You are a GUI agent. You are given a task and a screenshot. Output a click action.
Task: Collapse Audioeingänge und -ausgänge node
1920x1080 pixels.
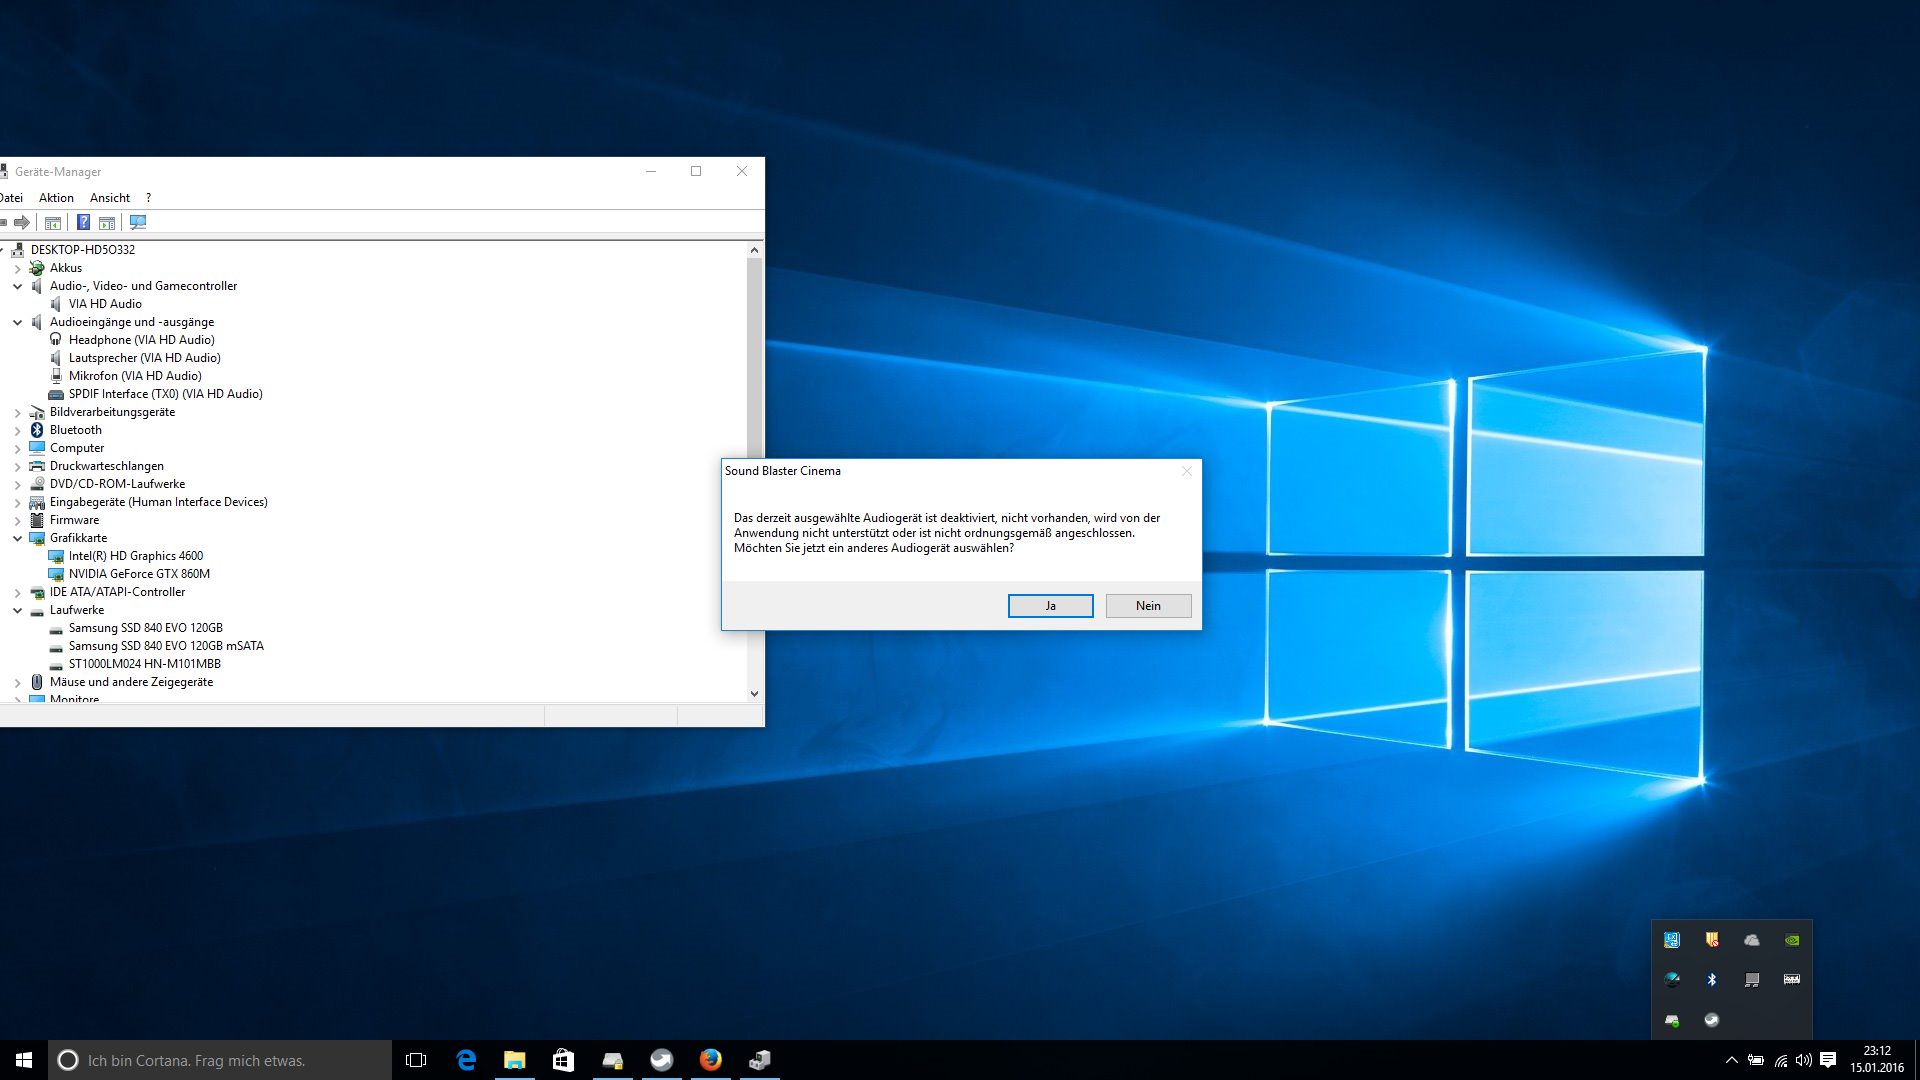click(x=17, y=322)
